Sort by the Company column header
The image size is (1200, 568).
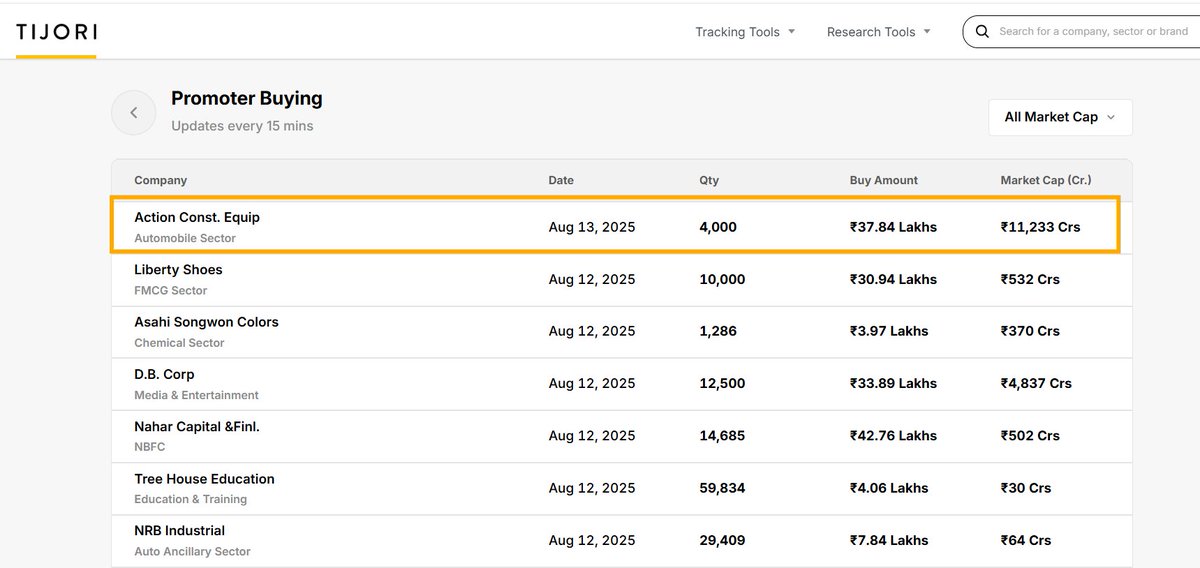(x=160, y=180)
